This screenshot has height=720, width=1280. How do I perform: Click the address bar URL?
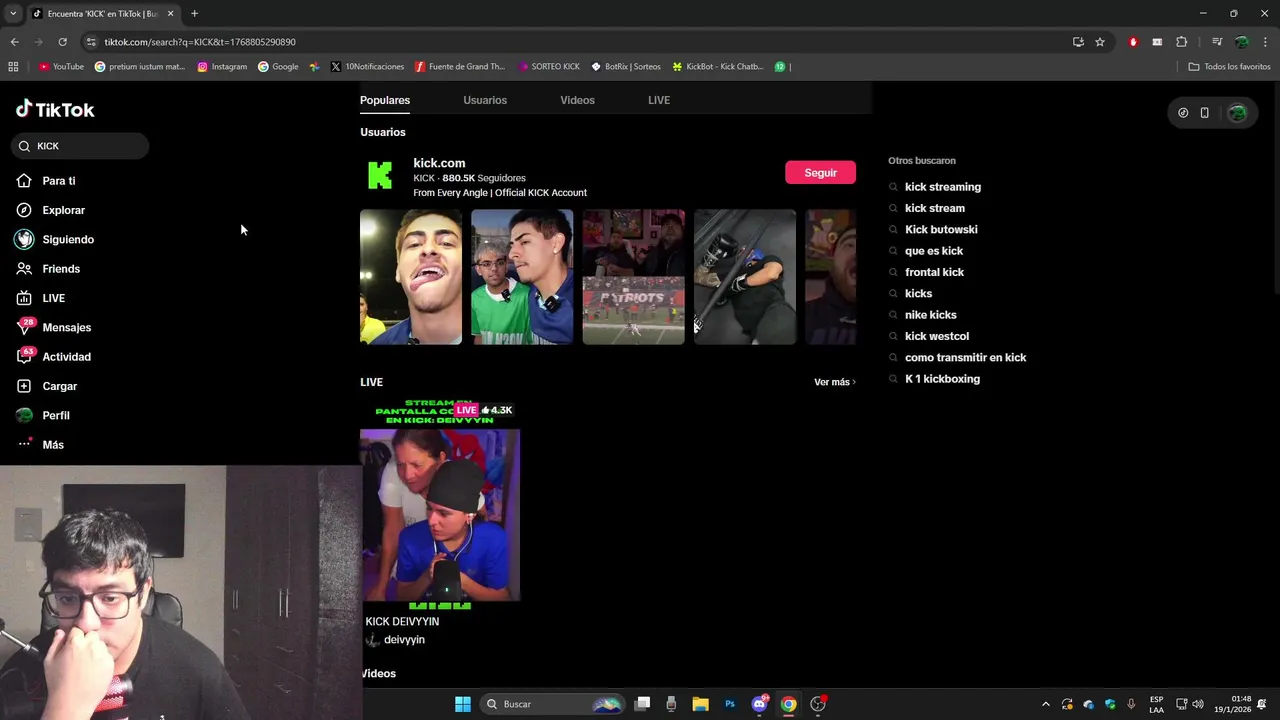pos(200,42)
